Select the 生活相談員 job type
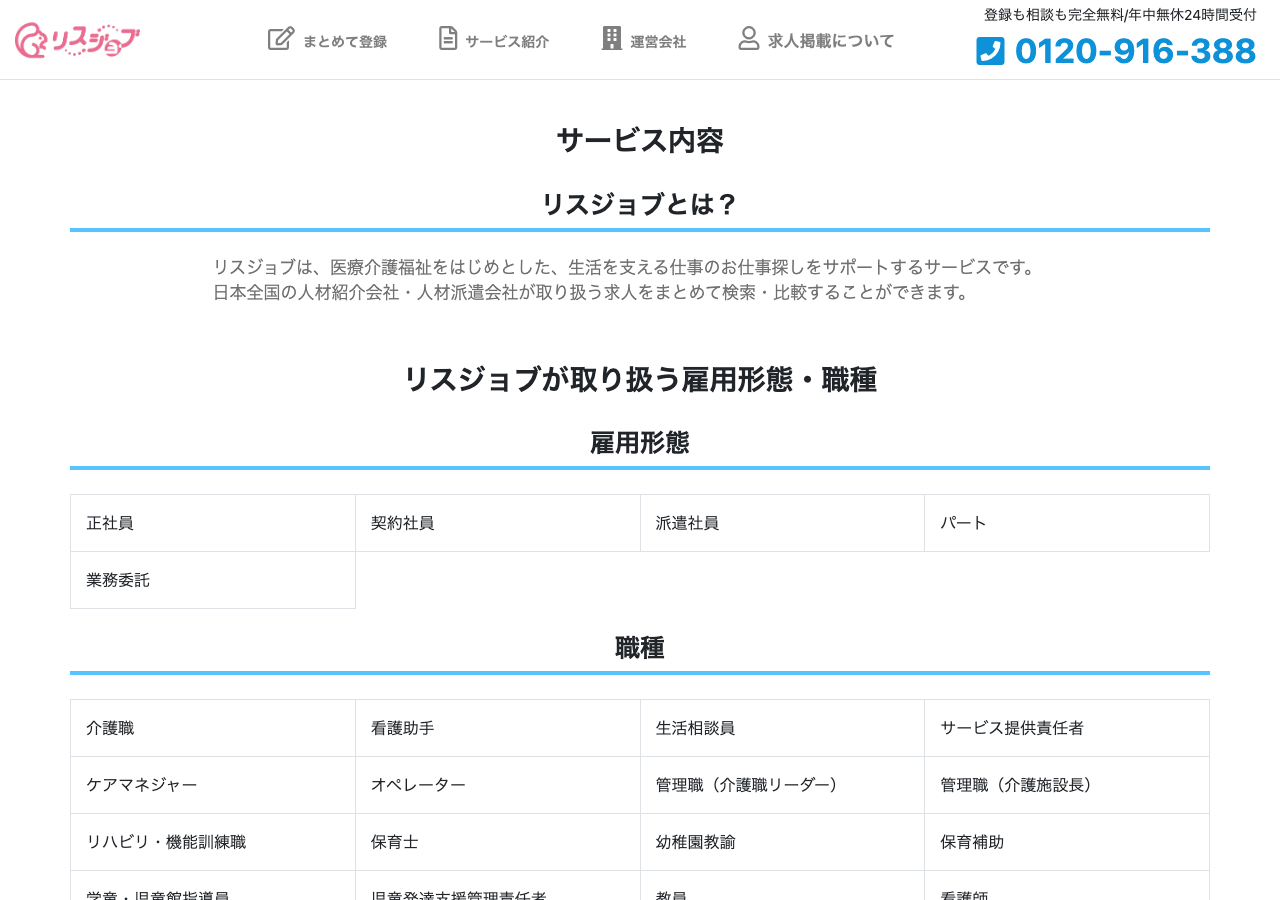Image resolution: width=1280 pixels, height=900 pixels. tap(783, 728)
